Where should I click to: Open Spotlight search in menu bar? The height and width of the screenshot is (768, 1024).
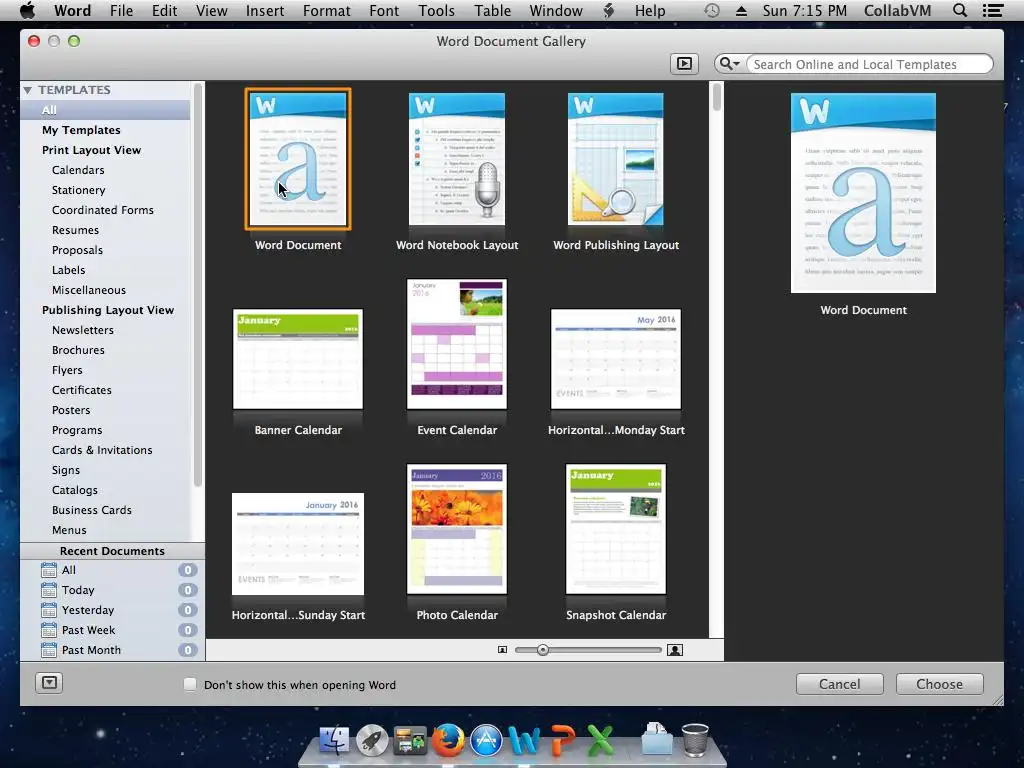(x=959, y=10)
